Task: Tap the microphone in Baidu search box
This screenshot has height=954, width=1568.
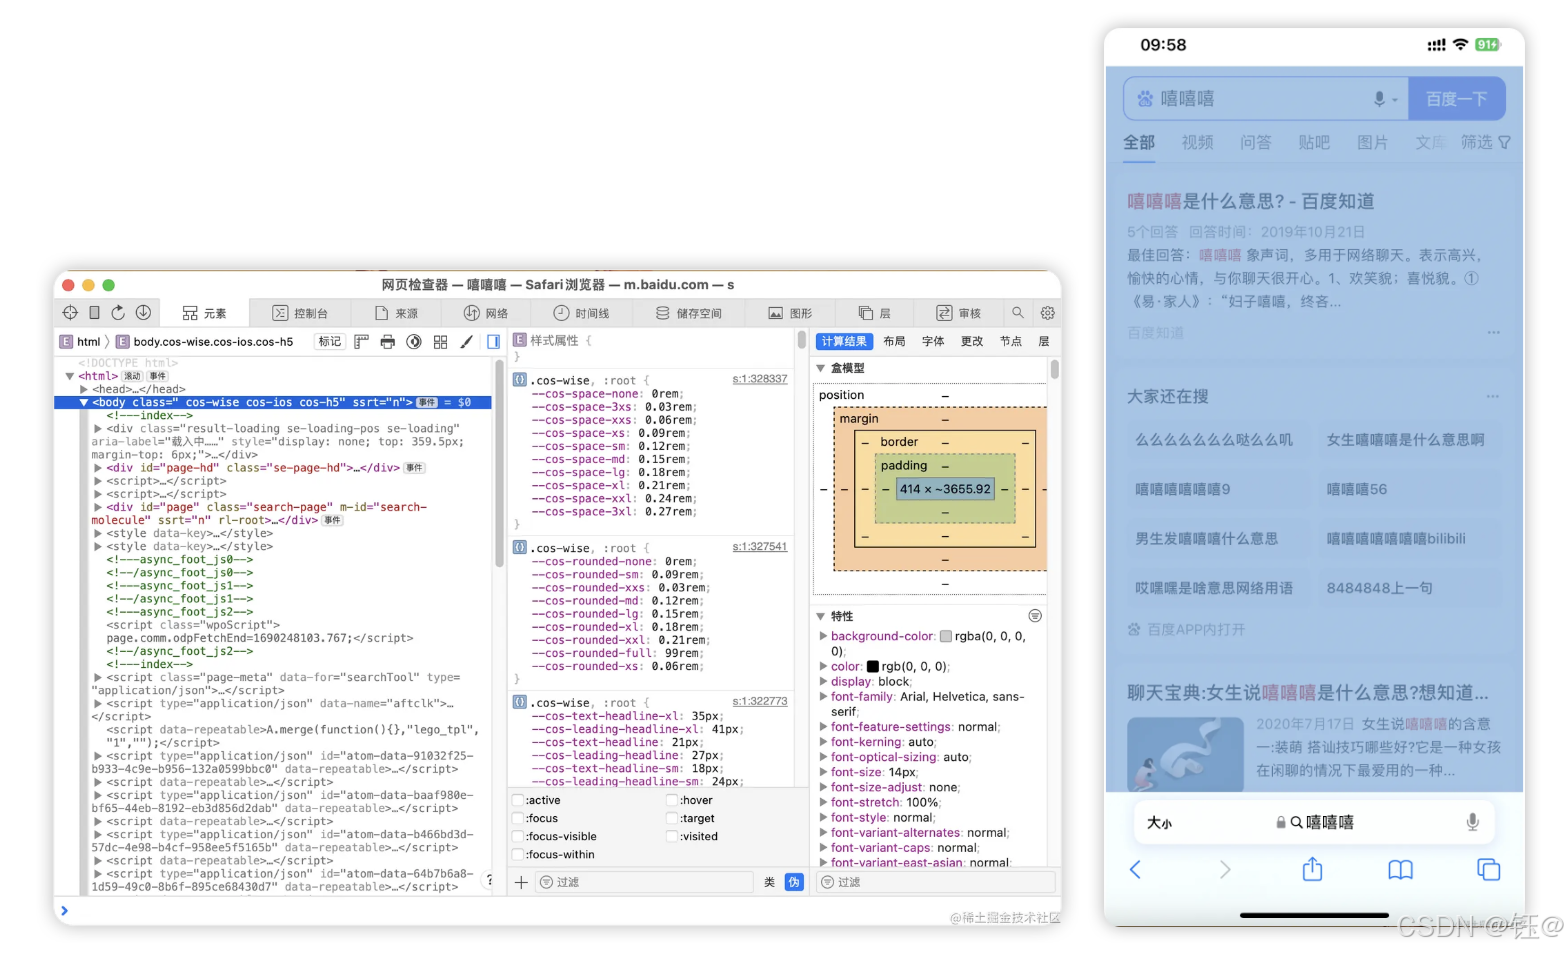Action: click(1379, 99)
